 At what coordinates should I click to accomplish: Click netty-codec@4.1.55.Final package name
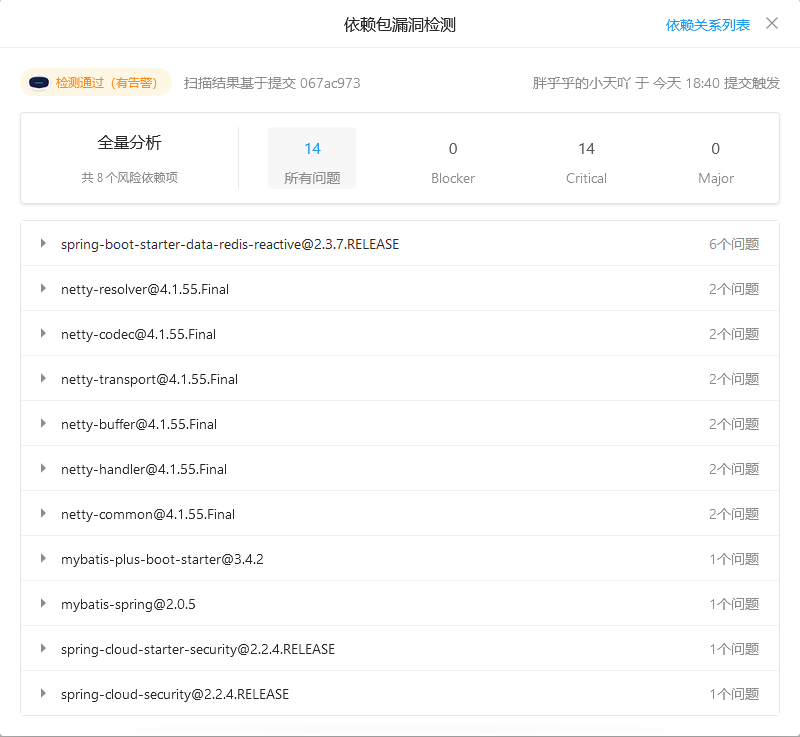[138, 334]
